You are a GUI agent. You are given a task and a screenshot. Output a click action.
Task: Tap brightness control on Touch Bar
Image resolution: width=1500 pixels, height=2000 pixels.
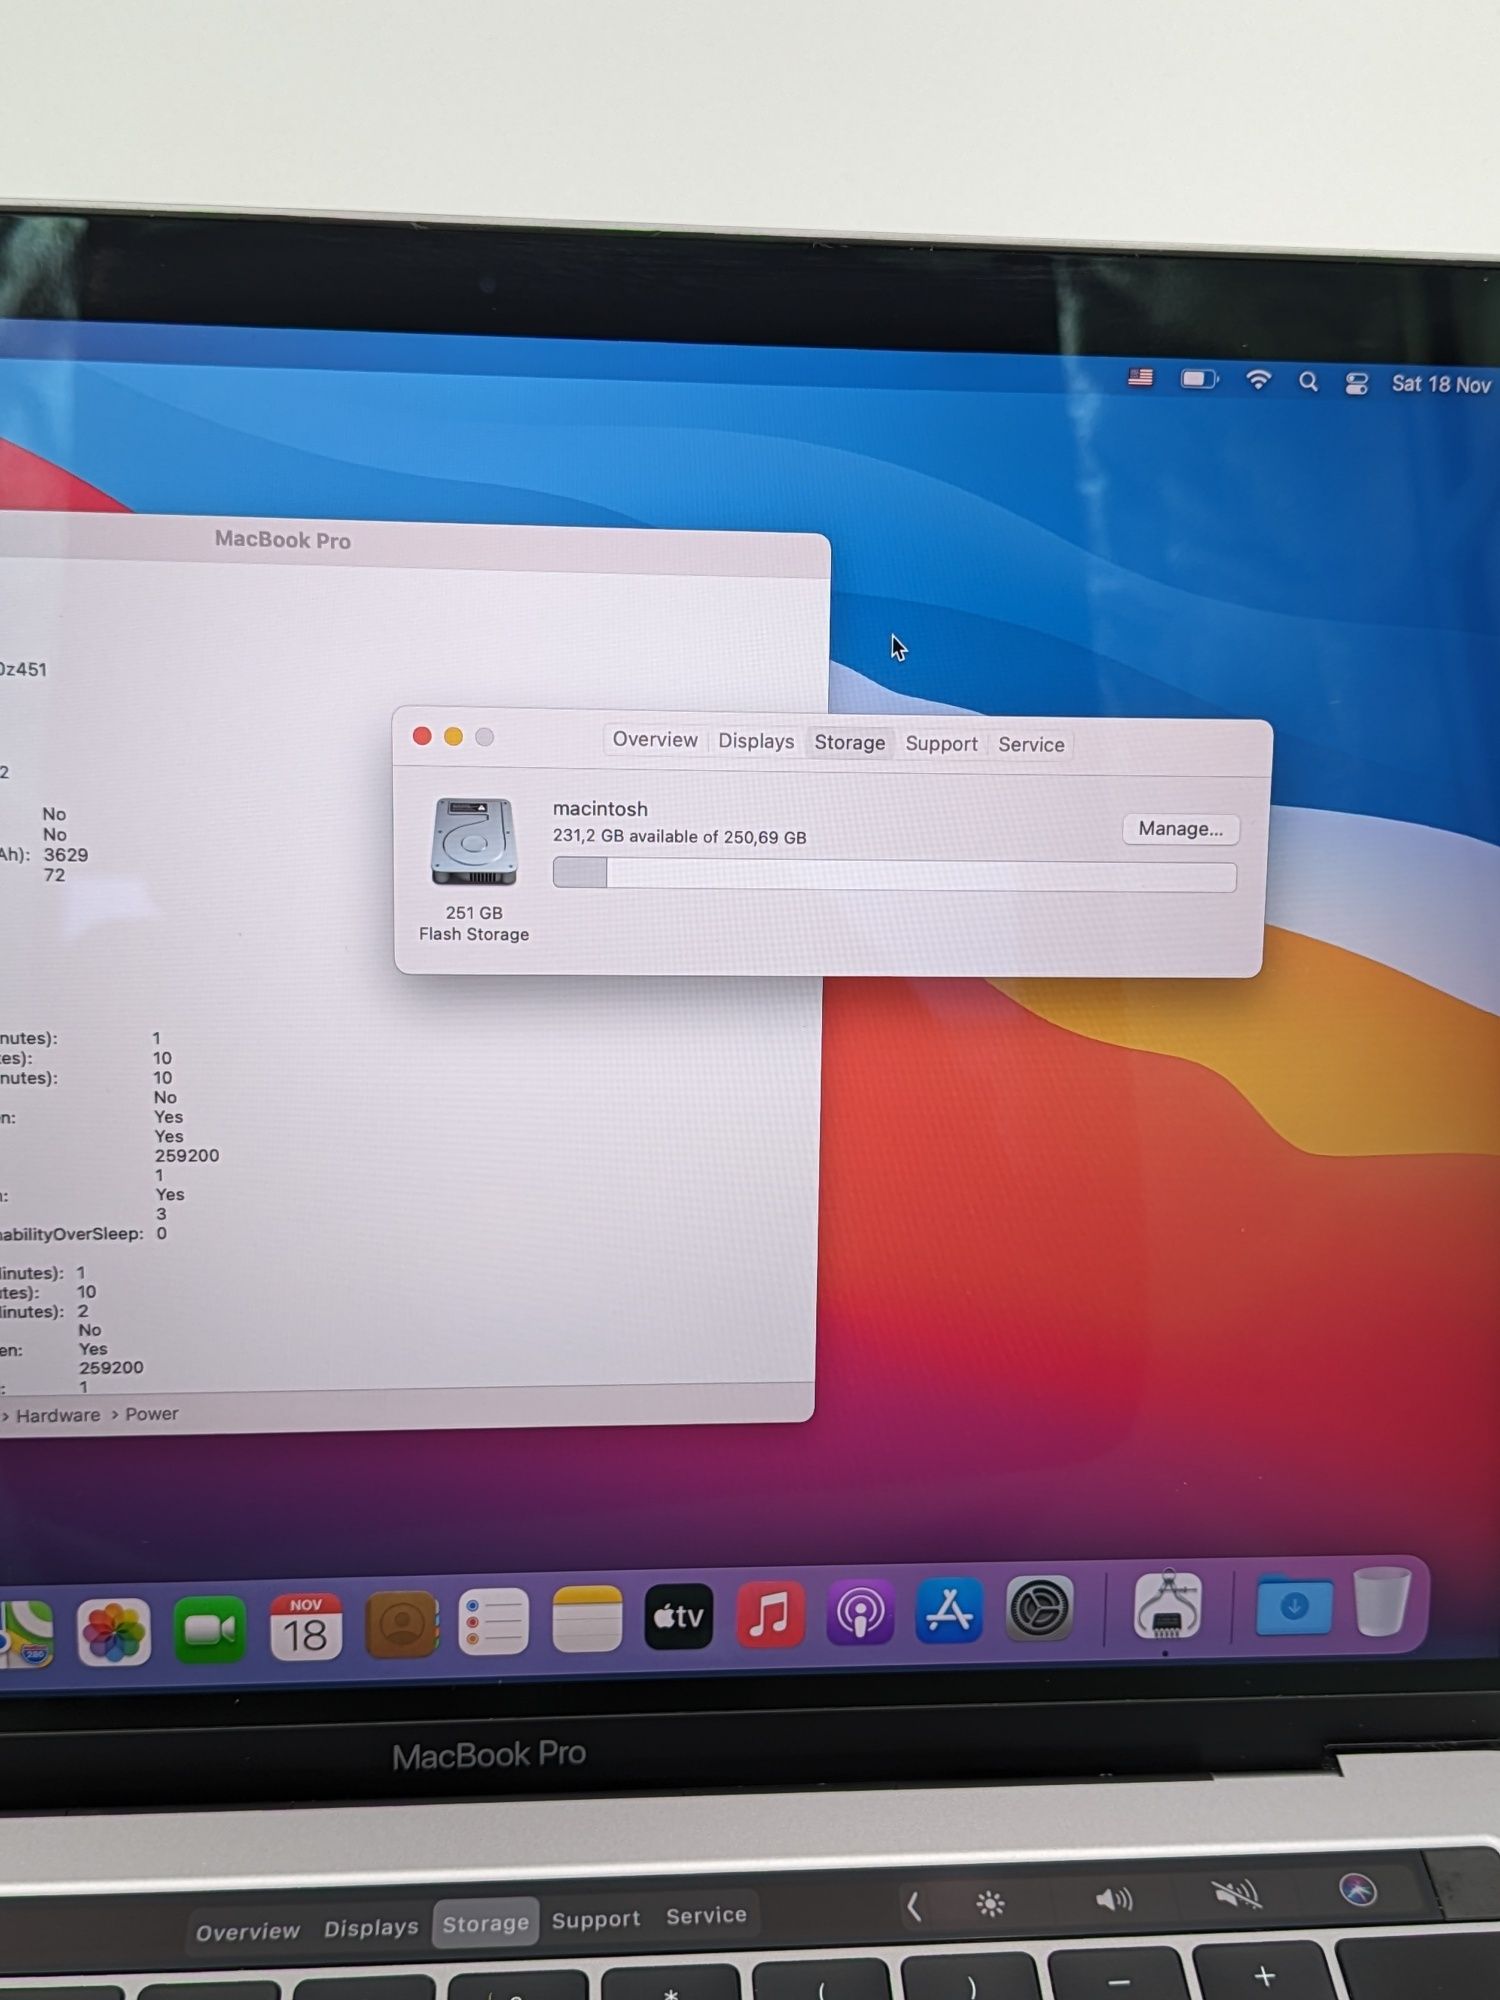(990, 1903)
